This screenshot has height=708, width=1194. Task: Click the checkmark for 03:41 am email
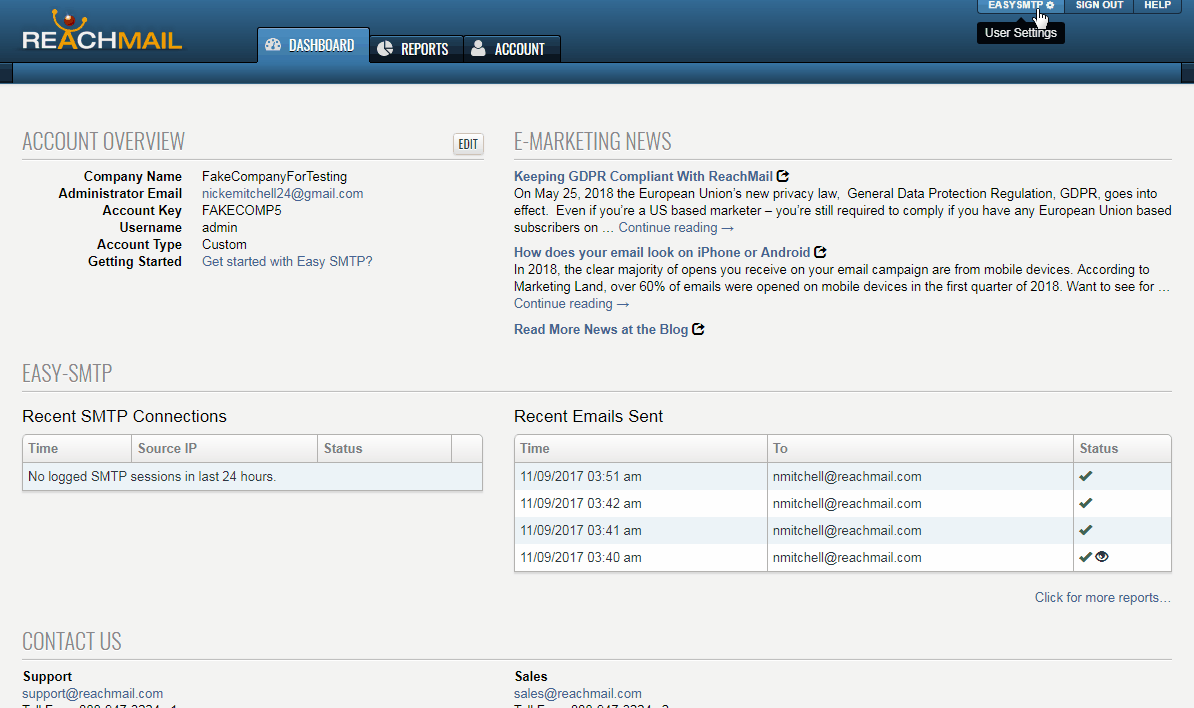[1085, 530]
